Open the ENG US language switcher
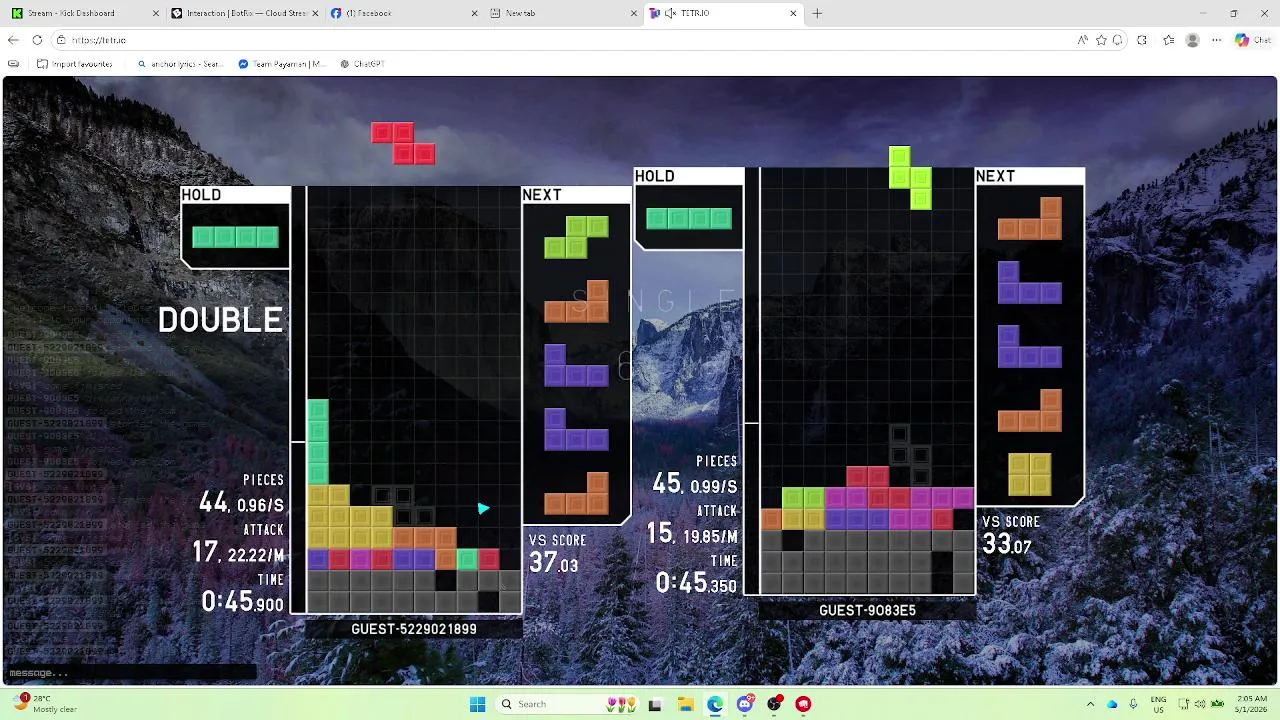Screen dimensions: 1280x720 click(x=1159, y=704)
